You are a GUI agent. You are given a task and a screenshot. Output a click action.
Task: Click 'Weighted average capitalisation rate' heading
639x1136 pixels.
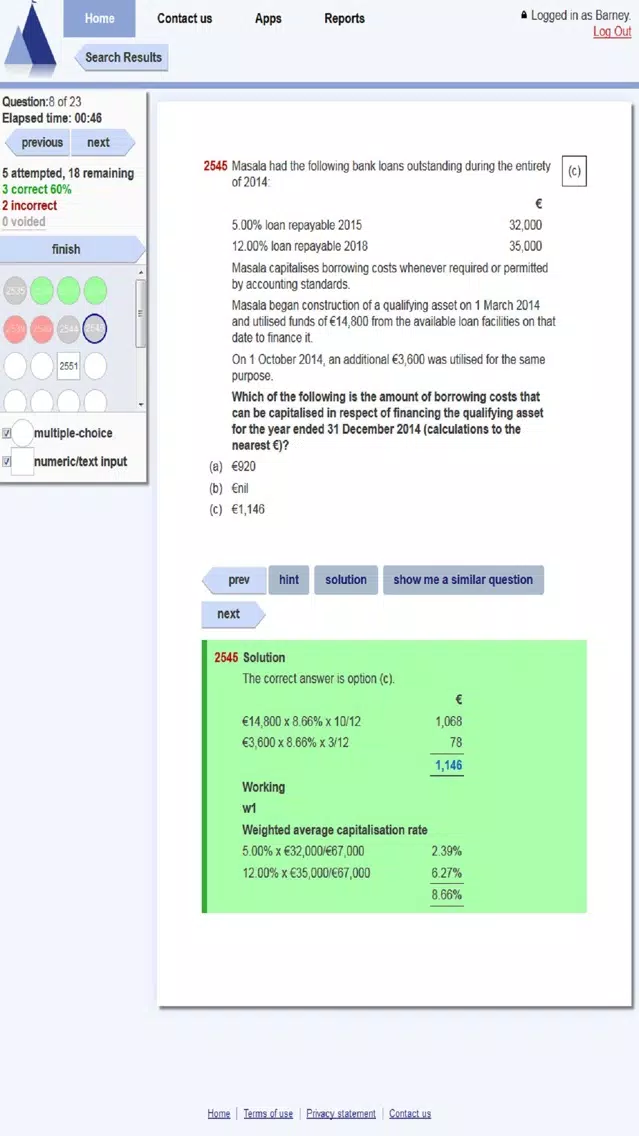click(335, 830)
